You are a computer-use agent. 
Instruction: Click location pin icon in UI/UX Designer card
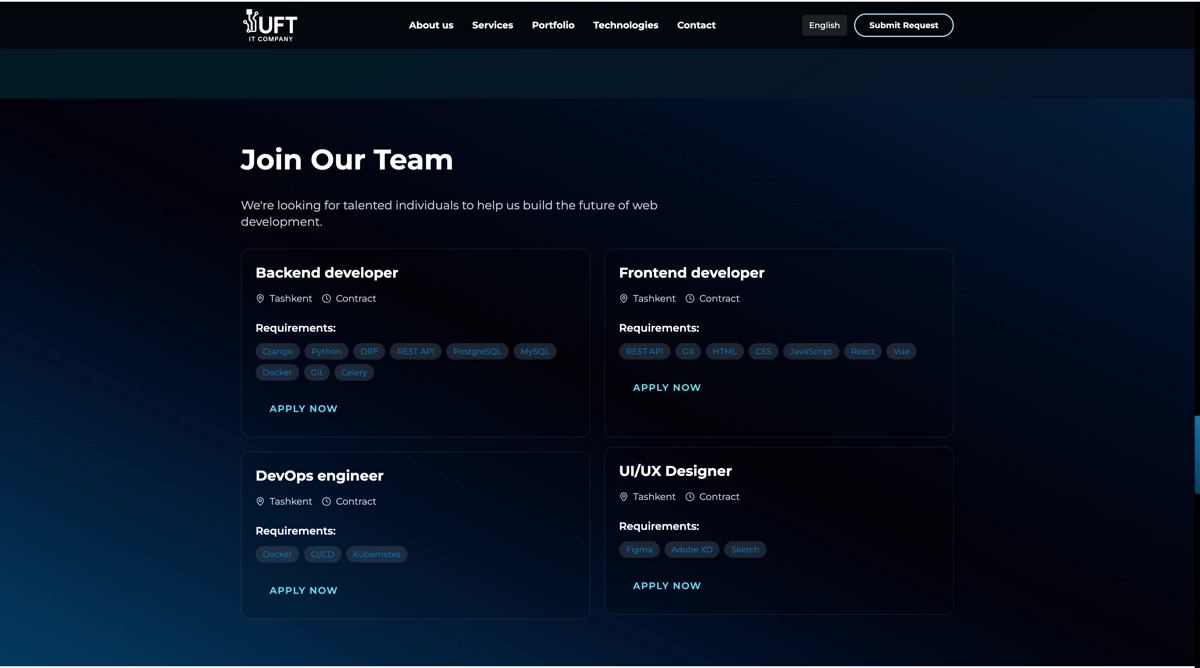click(x=624, y=497)
